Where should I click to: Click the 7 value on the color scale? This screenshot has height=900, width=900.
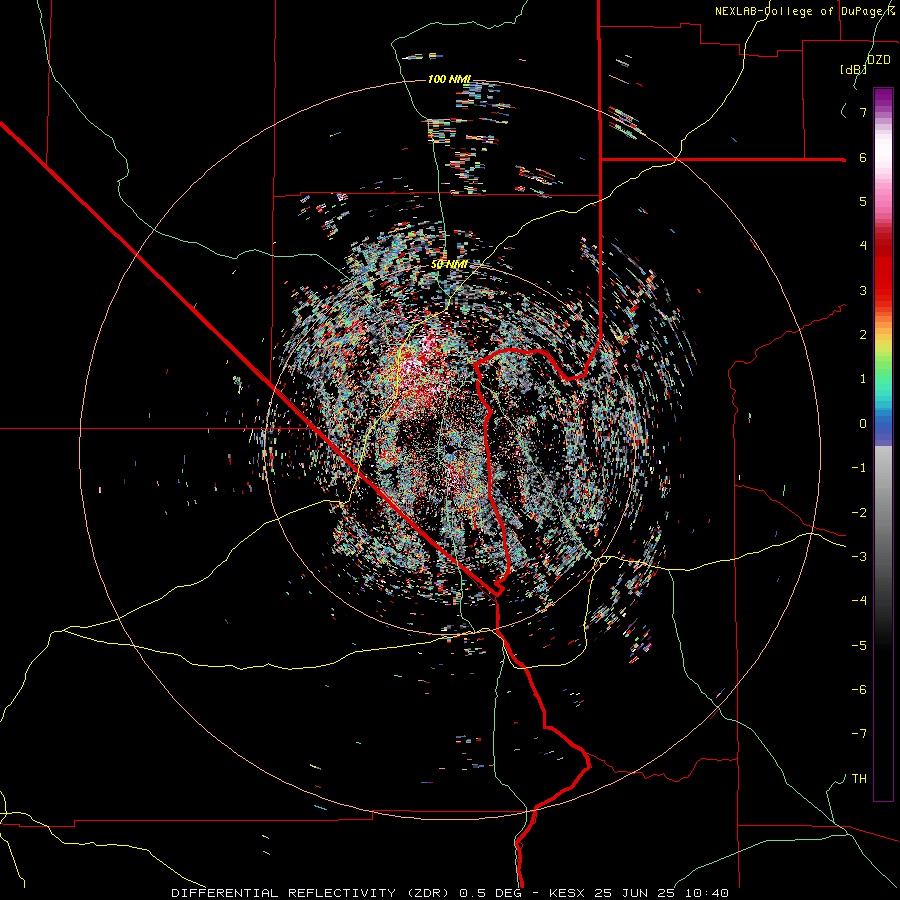coord(863,112)
